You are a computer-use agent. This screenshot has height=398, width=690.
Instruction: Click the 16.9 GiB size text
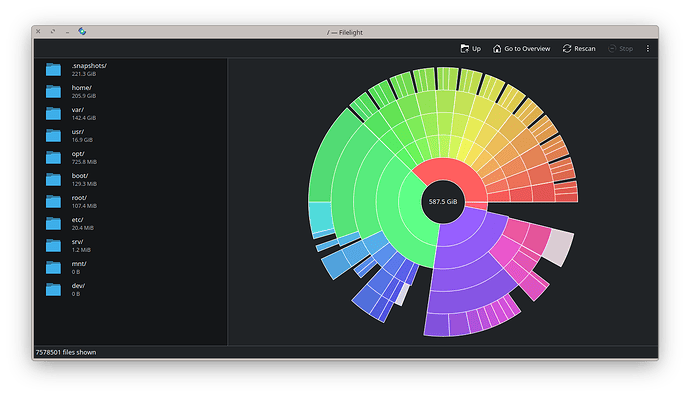click(x=82, y=140)
